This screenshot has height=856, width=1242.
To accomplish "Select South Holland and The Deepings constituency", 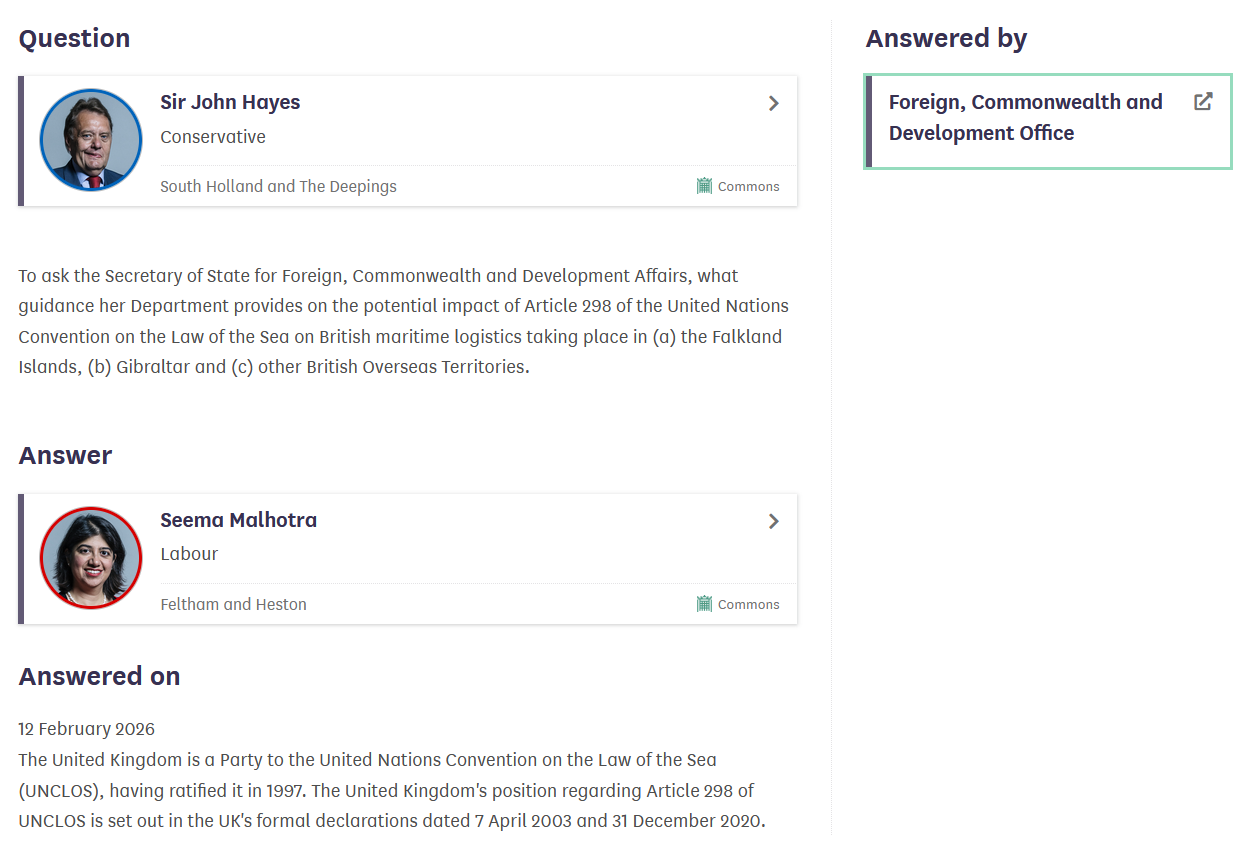I will pyautogui.click(x=278, y=186).
